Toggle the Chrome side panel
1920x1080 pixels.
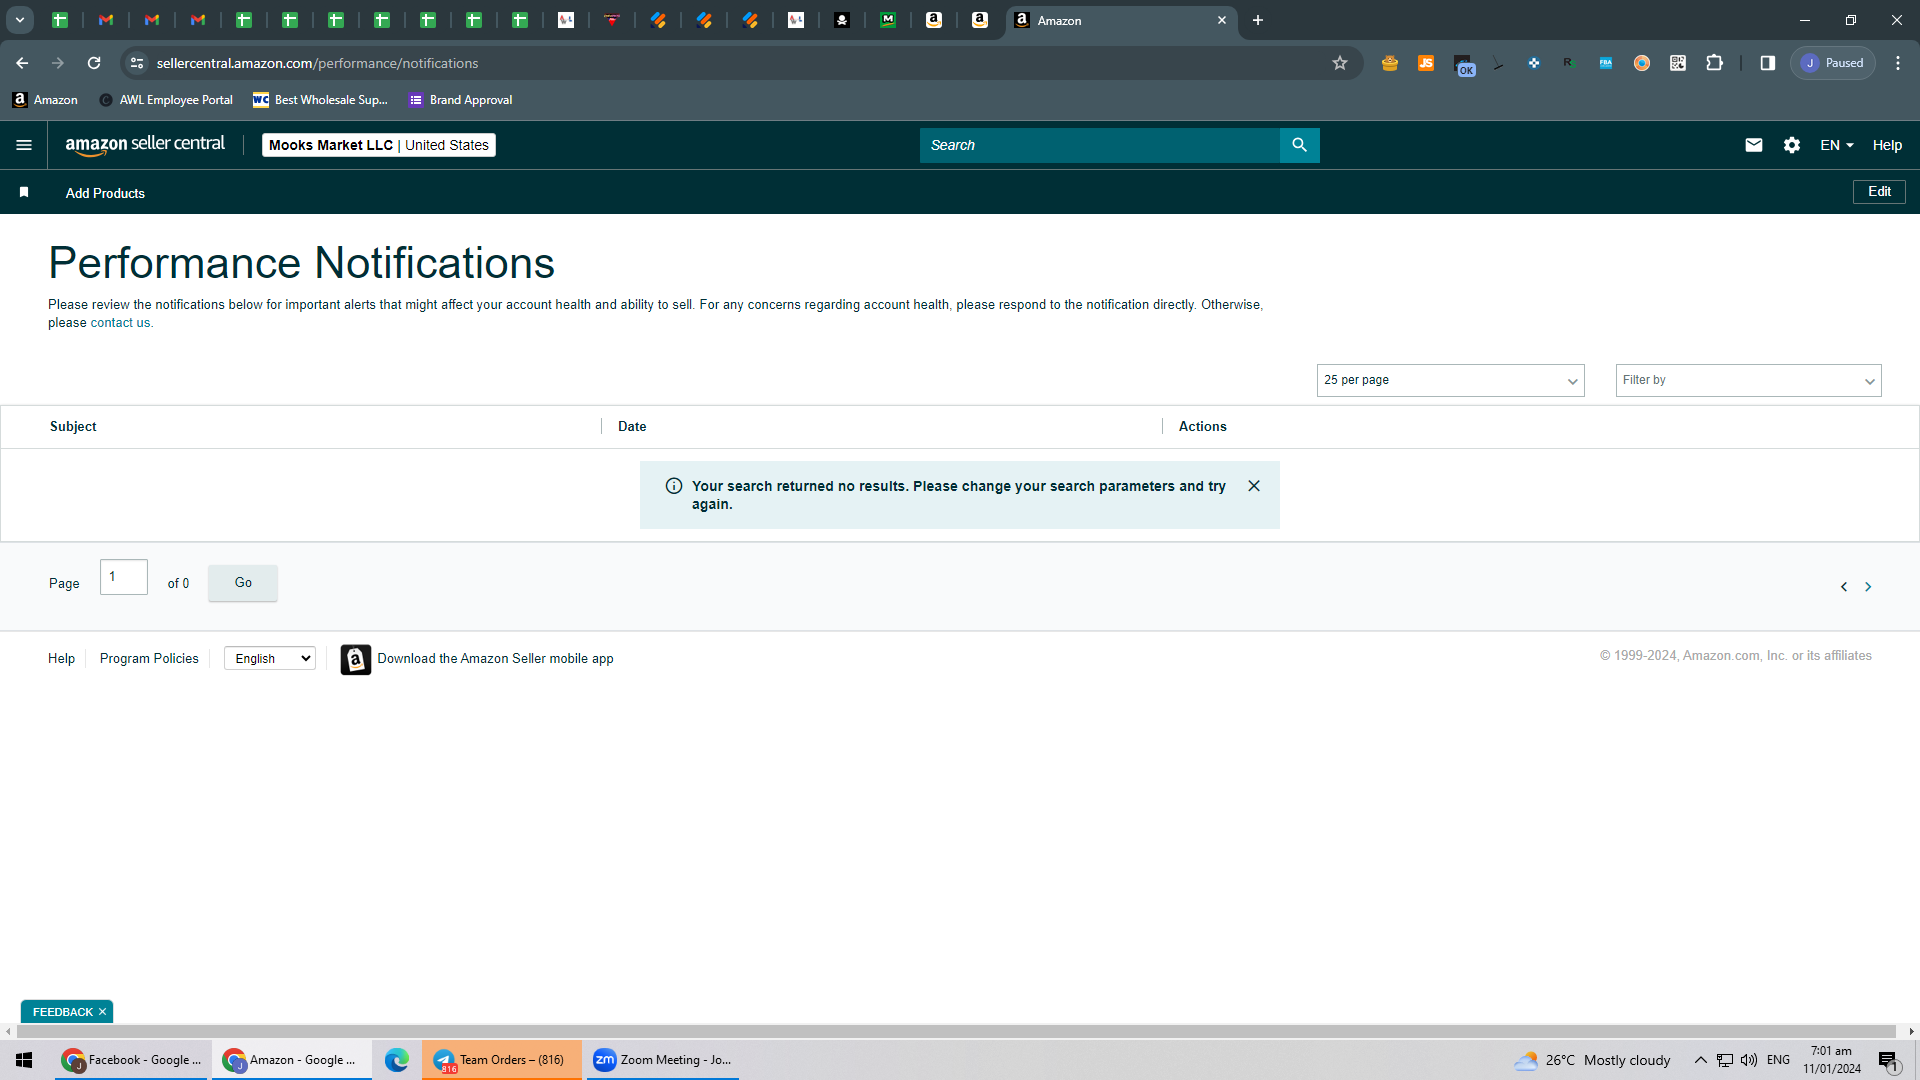click(1767, 63)
